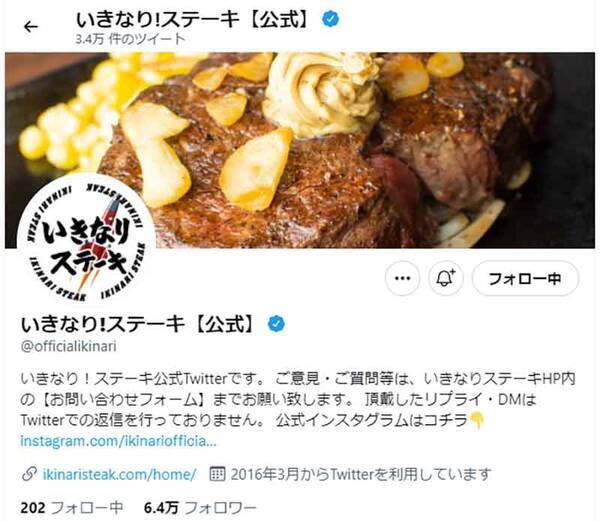View the 202 フォロー中 following list

click(72, 508)
